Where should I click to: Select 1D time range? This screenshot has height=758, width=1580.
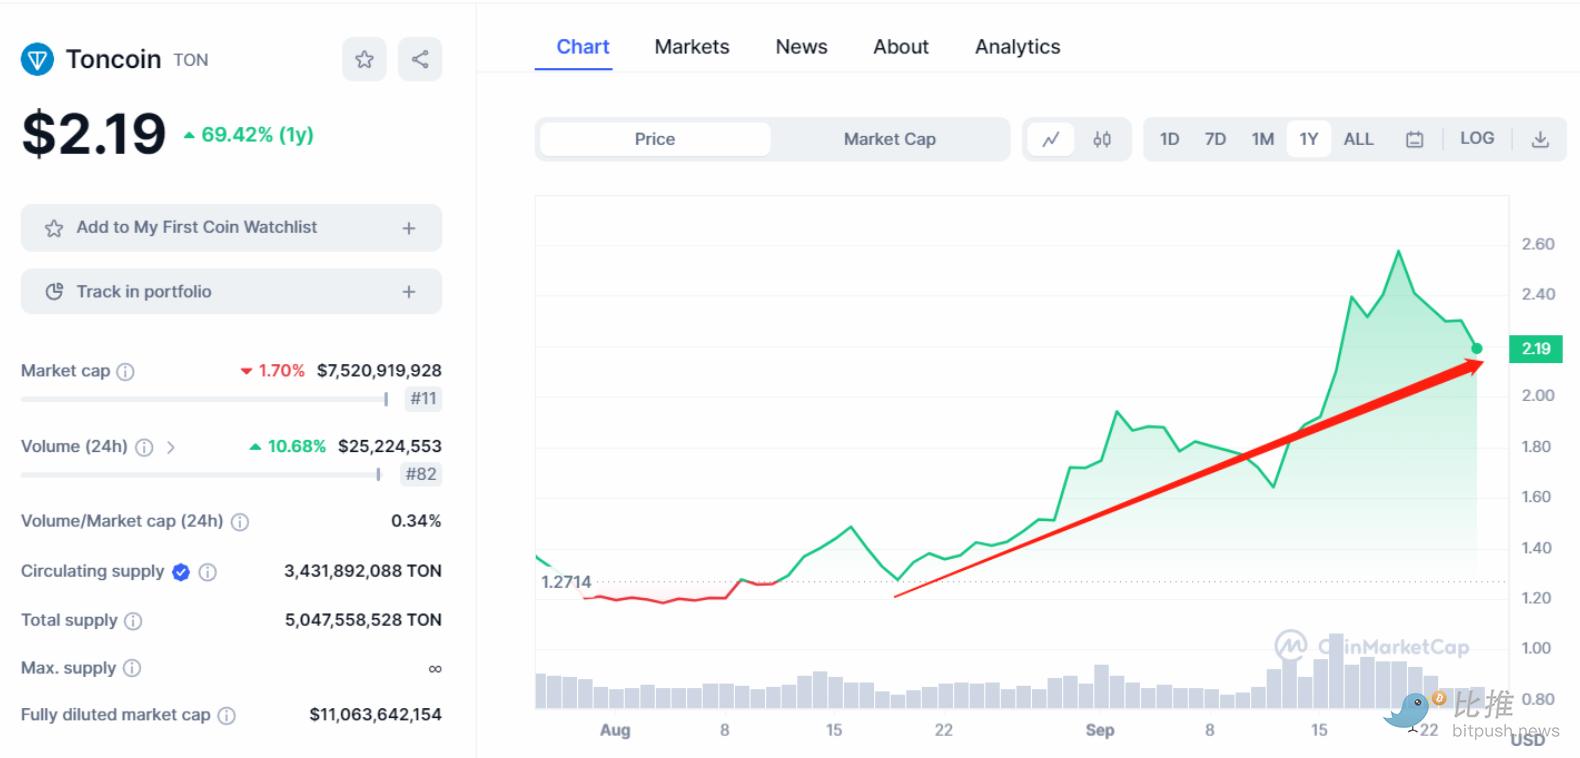pos(1169,140)
